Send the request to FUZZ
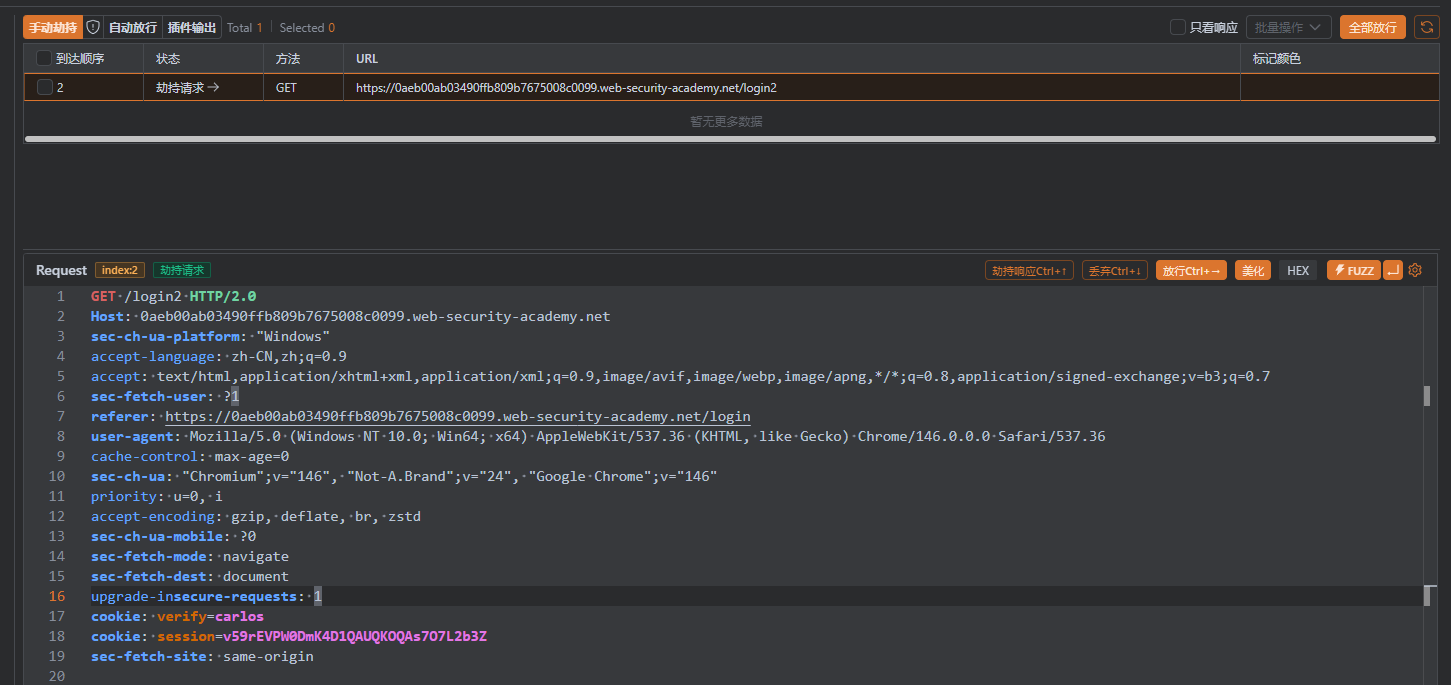The height and width of the screenshot is (685, 1451). pyautogui.click(x=1353, y=270)
